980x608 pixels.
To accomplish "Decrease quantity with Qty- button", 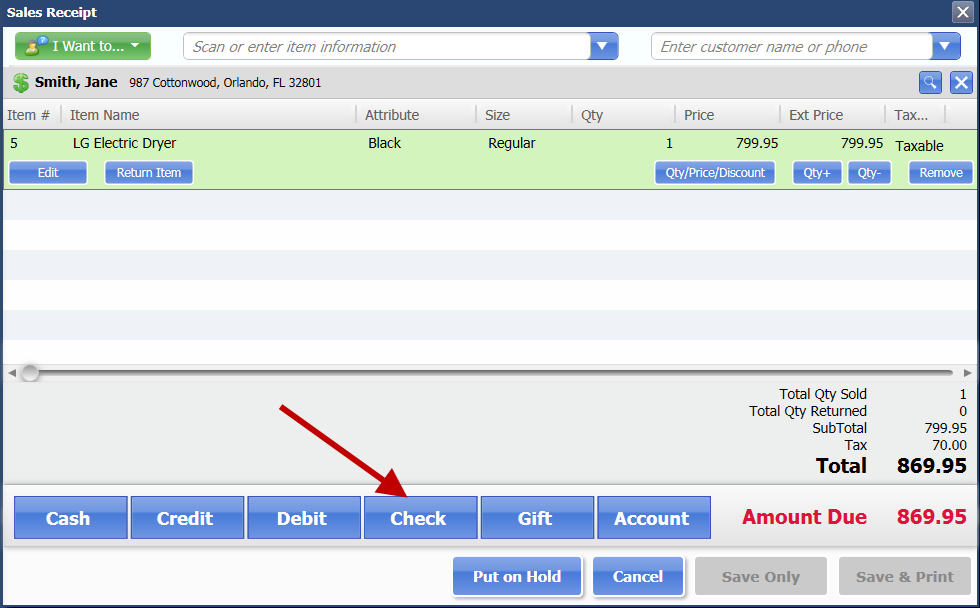I will (869, 172).
